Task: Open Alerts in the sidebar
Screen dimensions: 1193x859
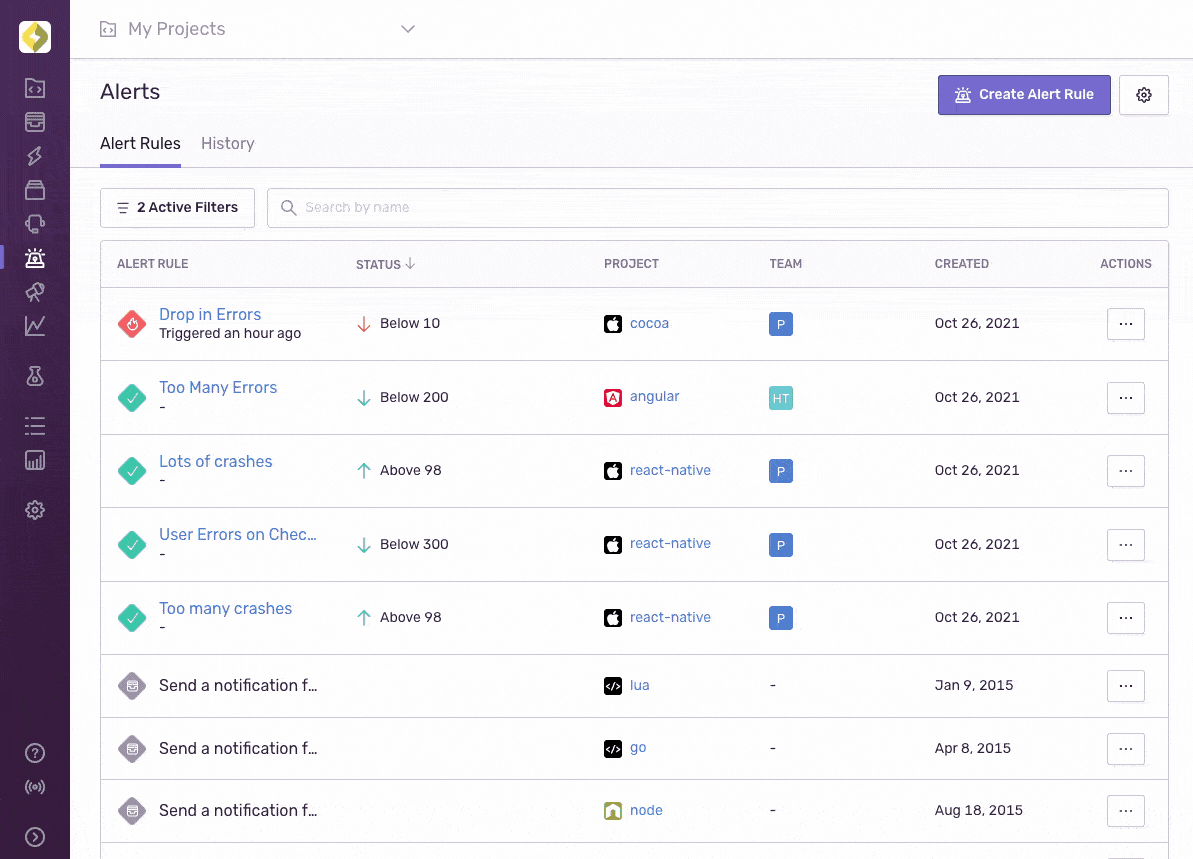Action: [x=35, y=258]
